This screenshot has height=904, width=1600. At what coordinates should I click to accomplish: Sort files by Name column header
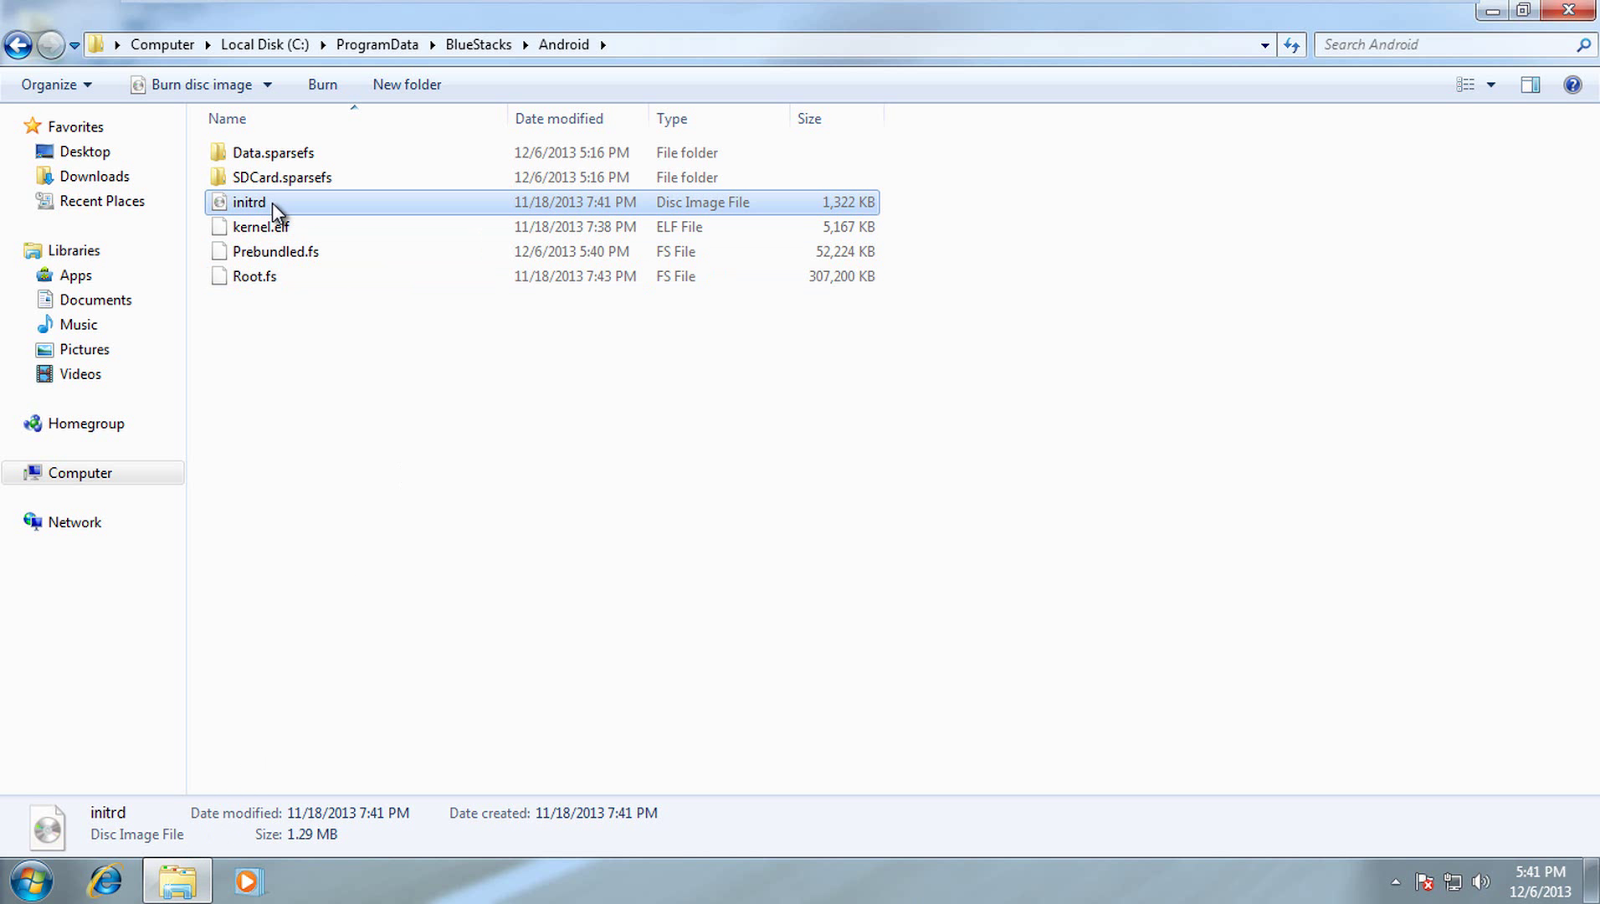[x=354, y=119]
